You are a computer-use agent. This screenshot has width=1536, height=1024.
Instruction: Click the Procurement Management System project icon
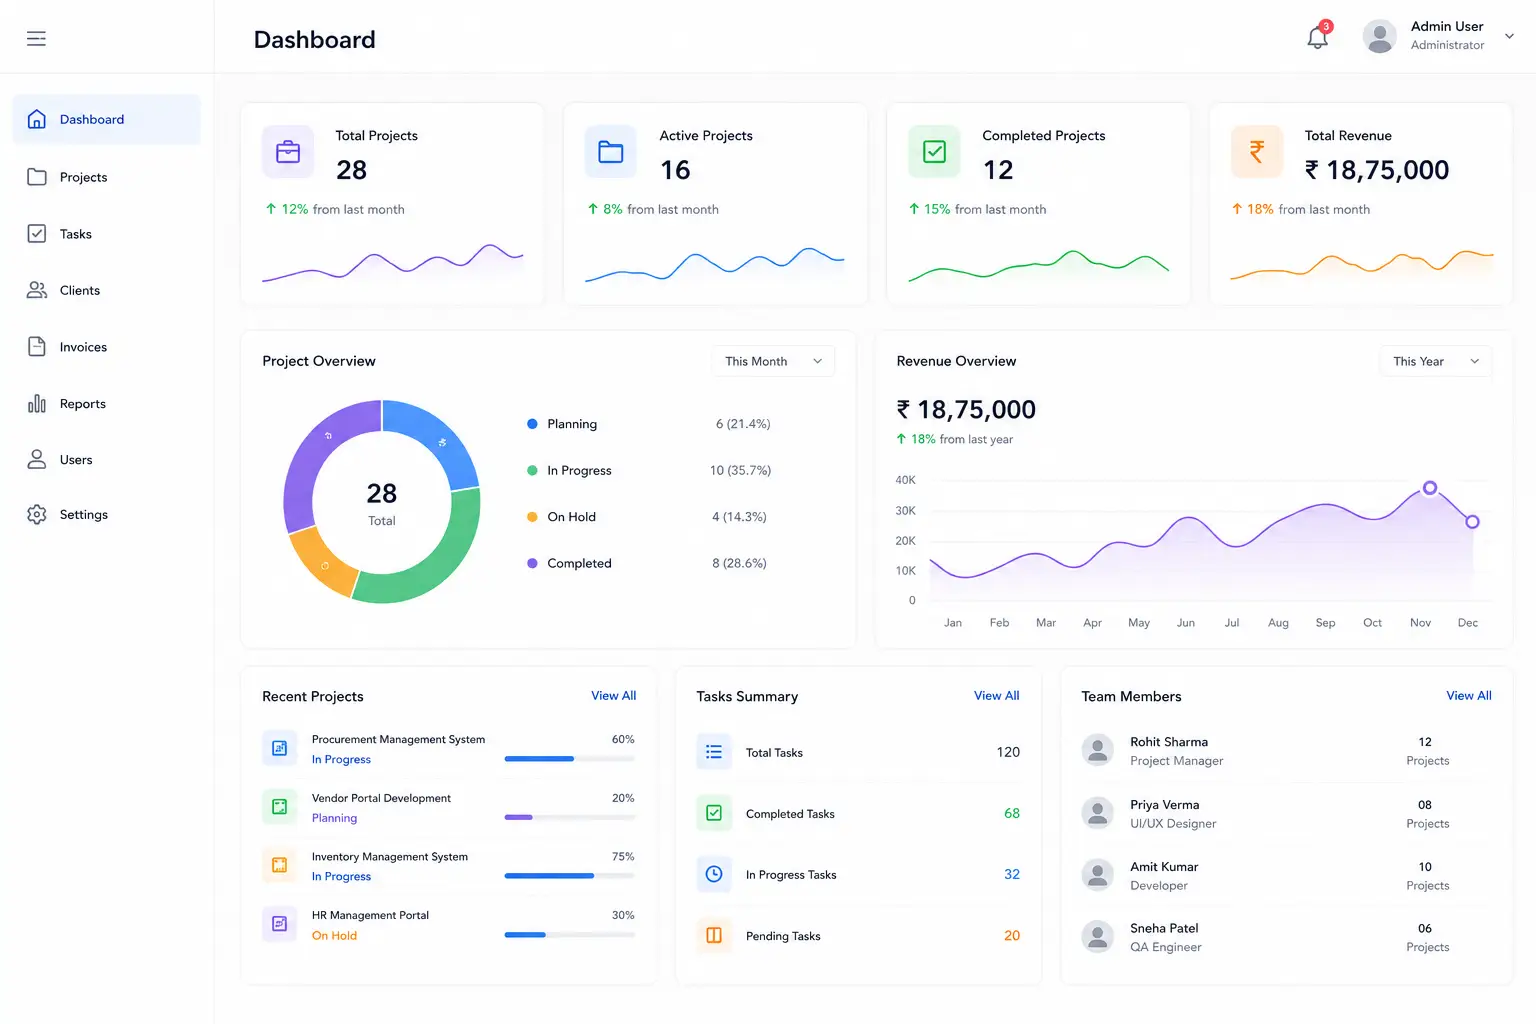(279, 748)
